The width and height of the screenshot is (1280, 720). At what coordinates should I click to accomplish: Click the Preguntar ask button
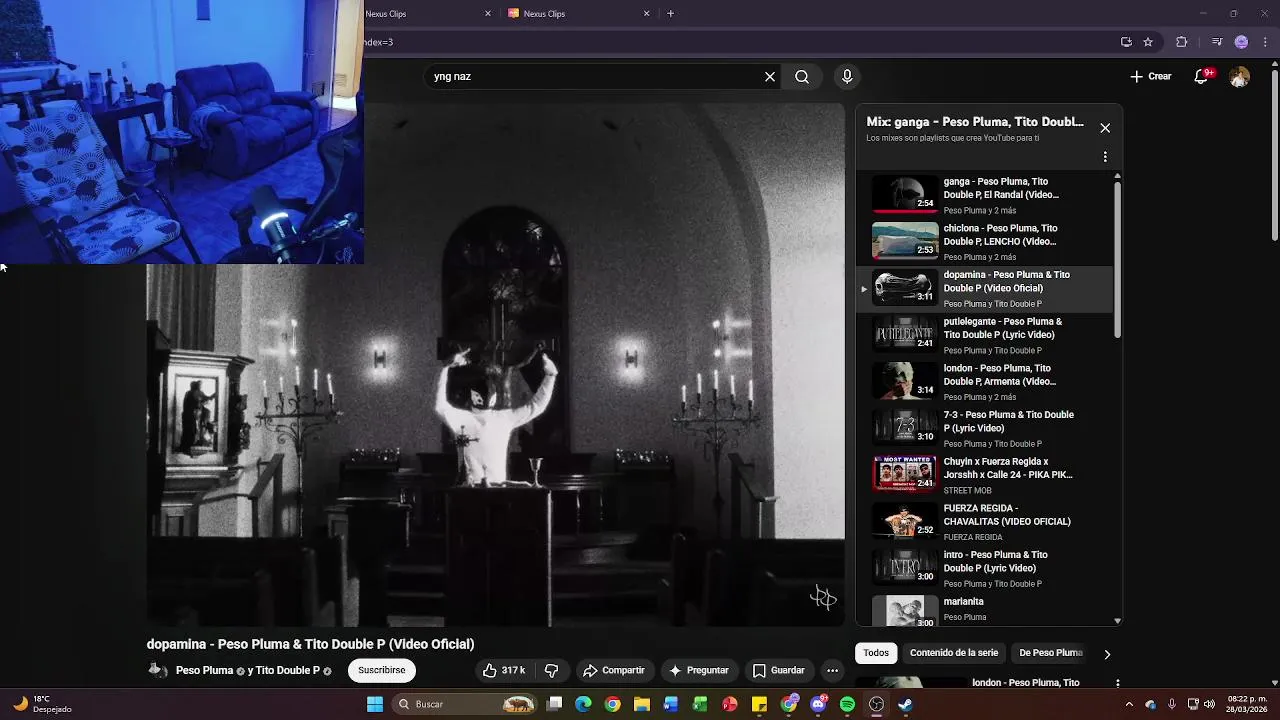coord(699,670)
